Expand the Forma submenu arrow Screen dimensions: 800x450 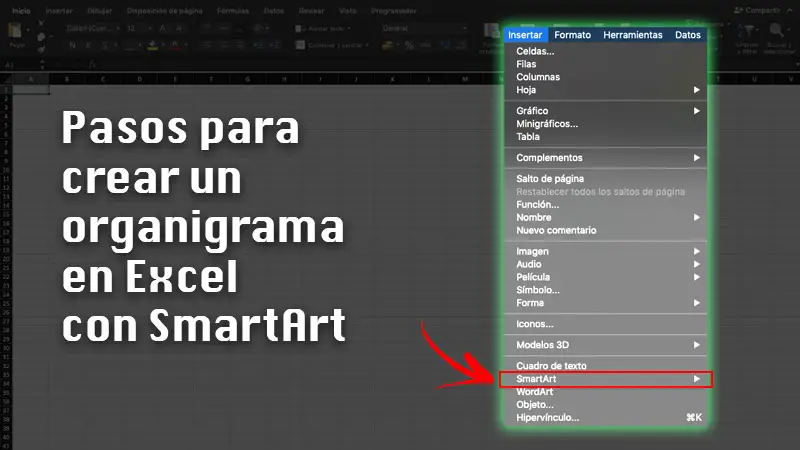[x=696, y=303]
